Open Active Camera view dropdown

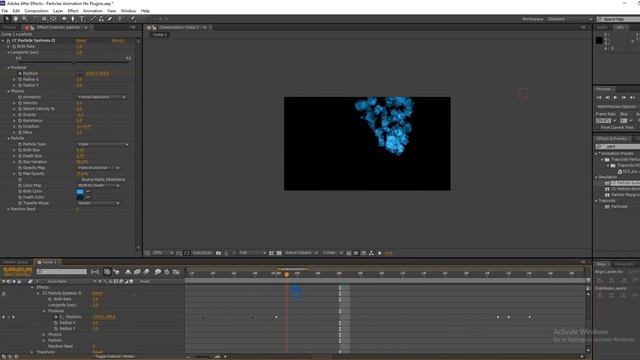301,253
